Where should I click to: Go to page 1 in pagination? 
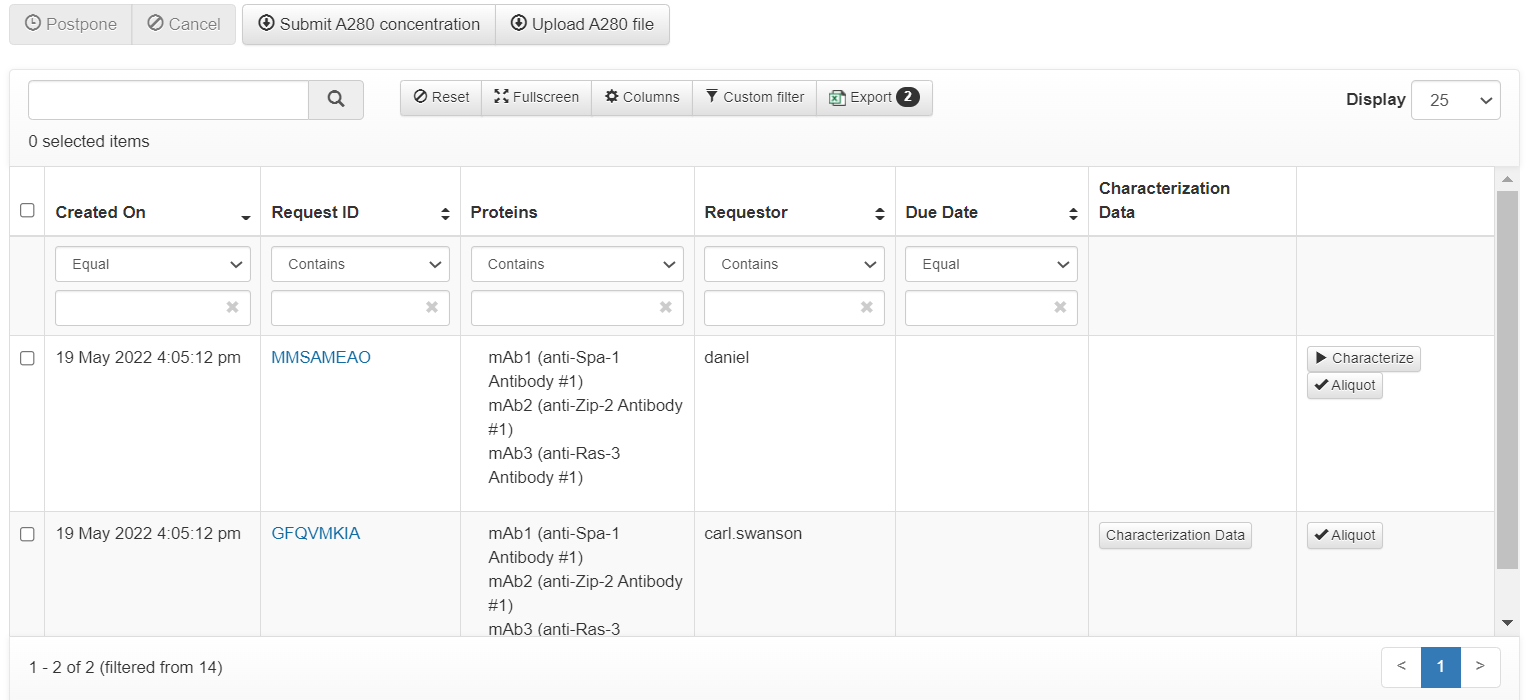tap(1440, 667)
